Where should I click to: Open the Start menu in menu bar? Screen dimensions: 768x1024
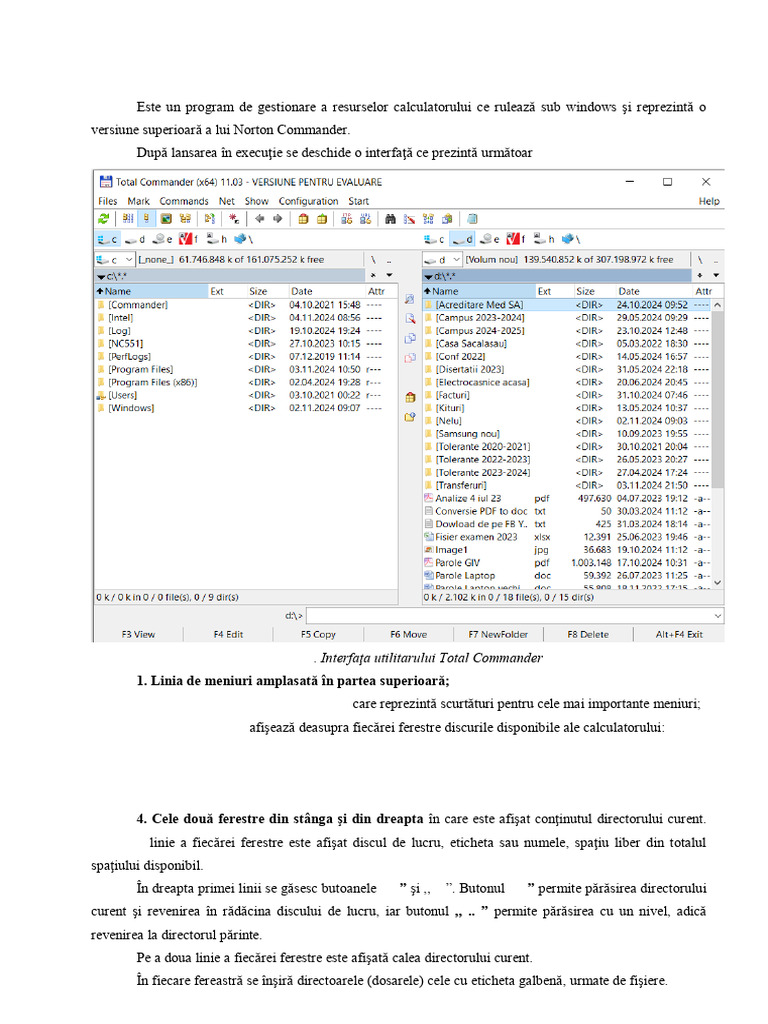359,201
